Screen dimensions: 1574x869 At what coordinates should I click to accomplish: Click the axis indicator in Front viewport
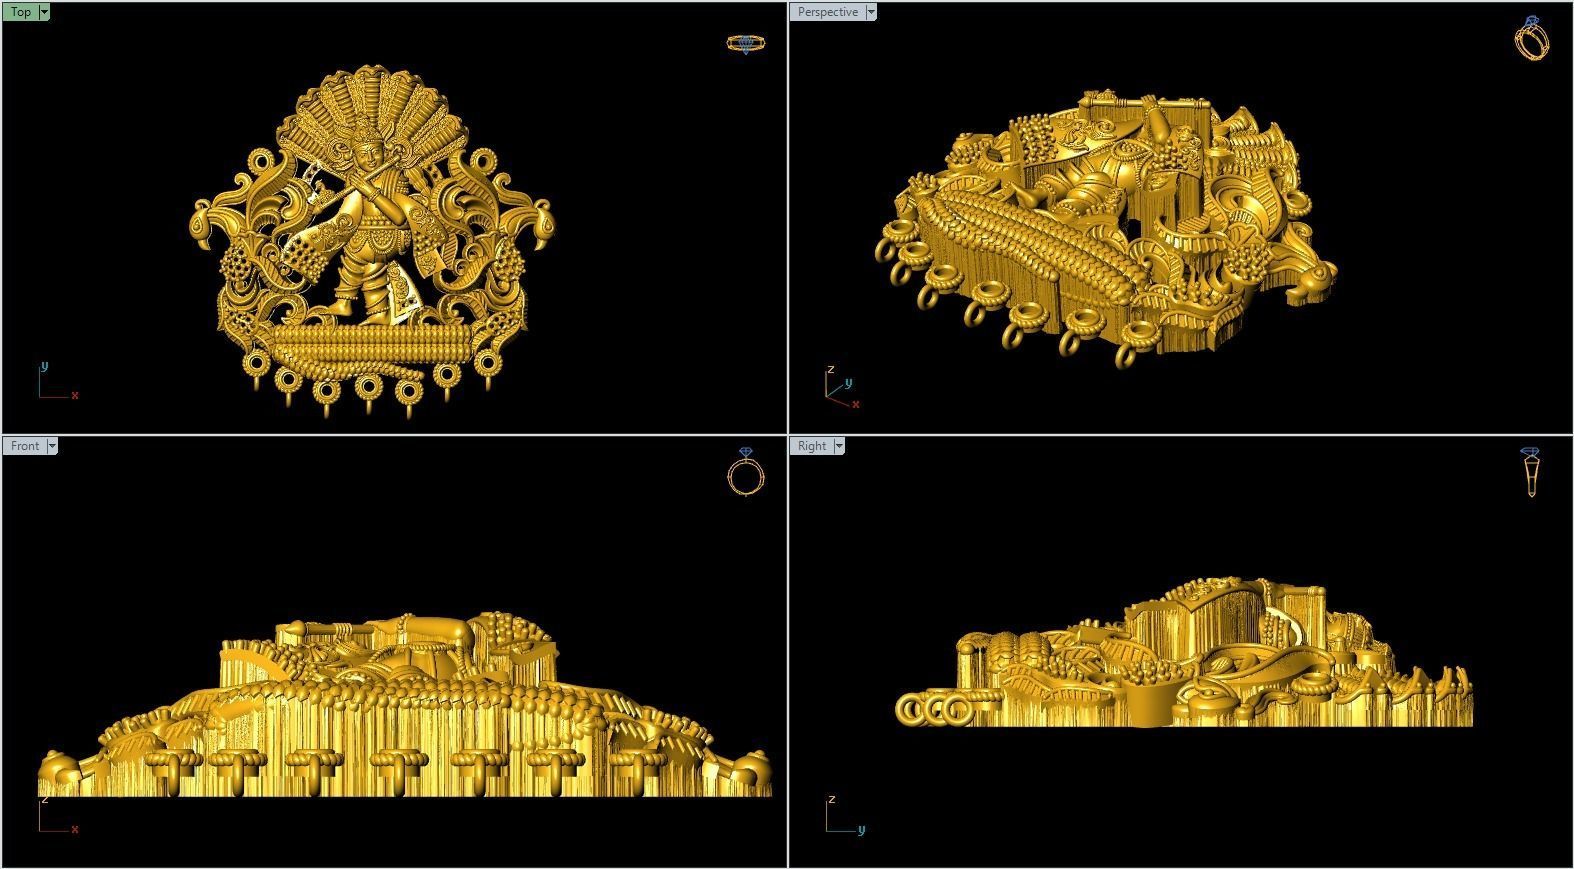tap(57, 814)
